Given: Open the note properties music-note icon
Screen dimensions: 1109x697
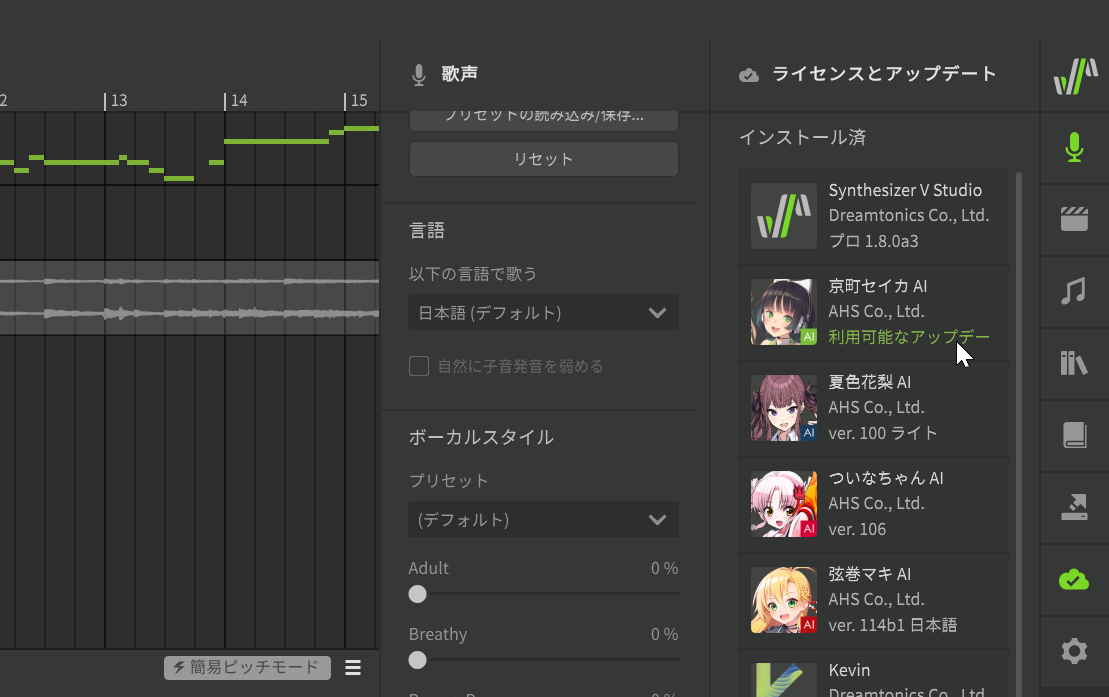Looking at the screenshot, I should tap(1074, 291).
